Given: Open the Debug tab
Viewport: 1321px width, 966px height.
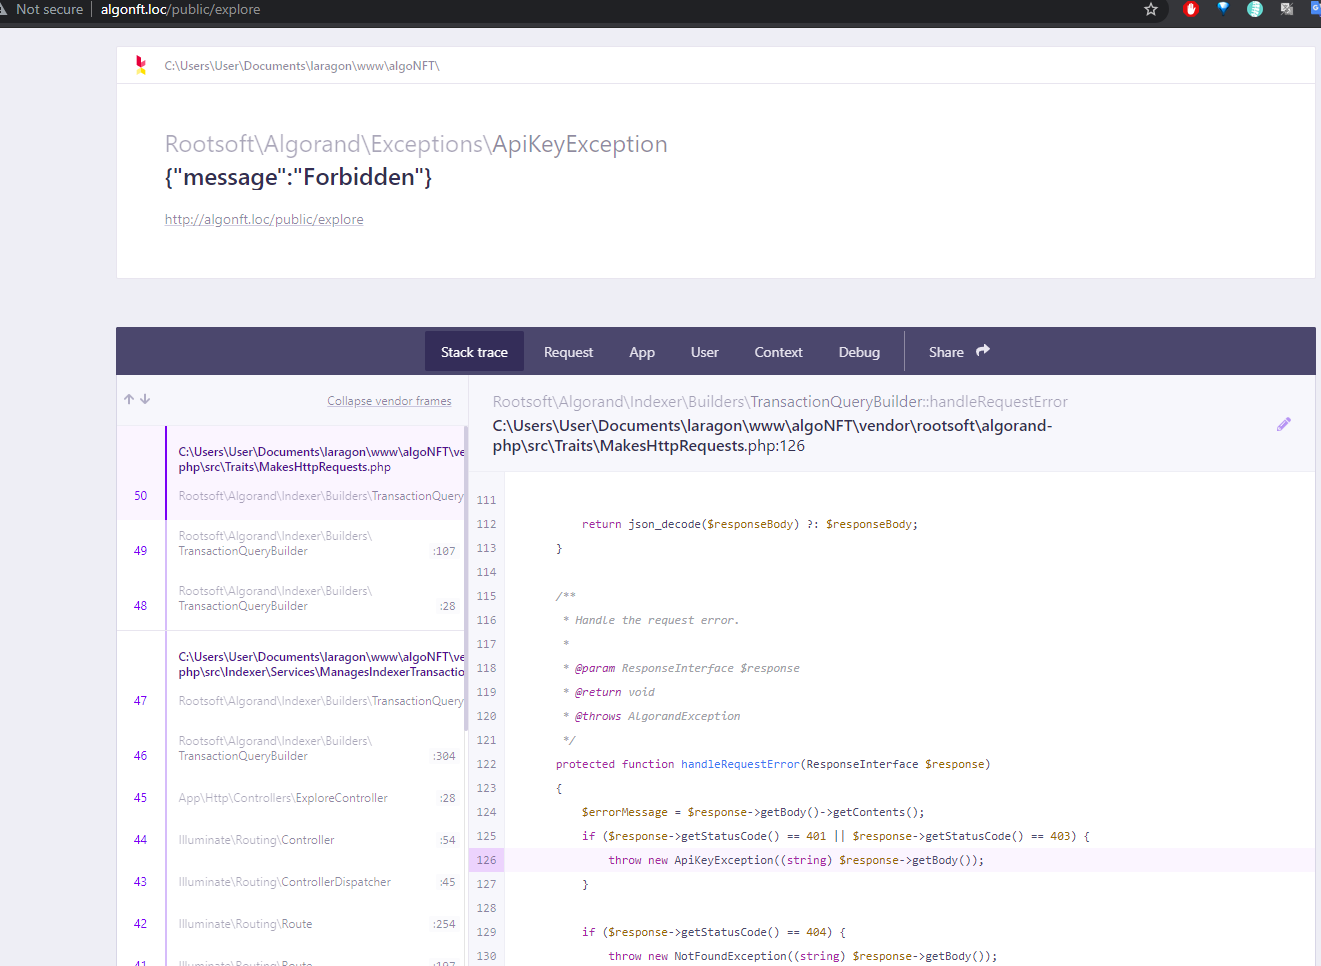Looking at the screenshot, I should tap(859, 351).
